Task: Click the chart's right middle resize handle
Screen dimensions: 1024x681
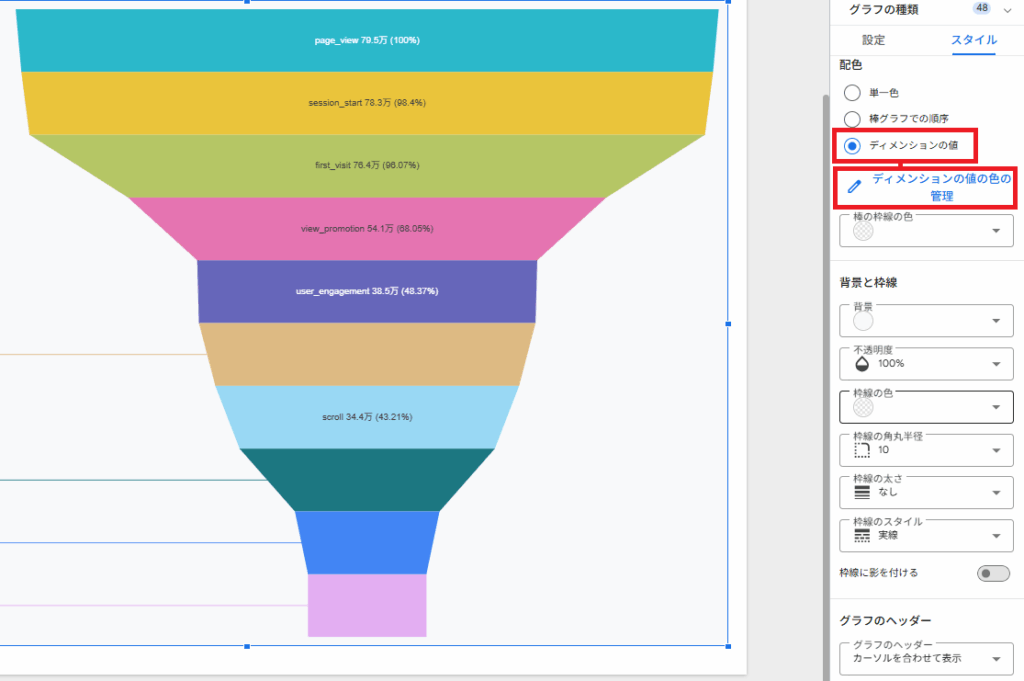Action: click(728, 324)
